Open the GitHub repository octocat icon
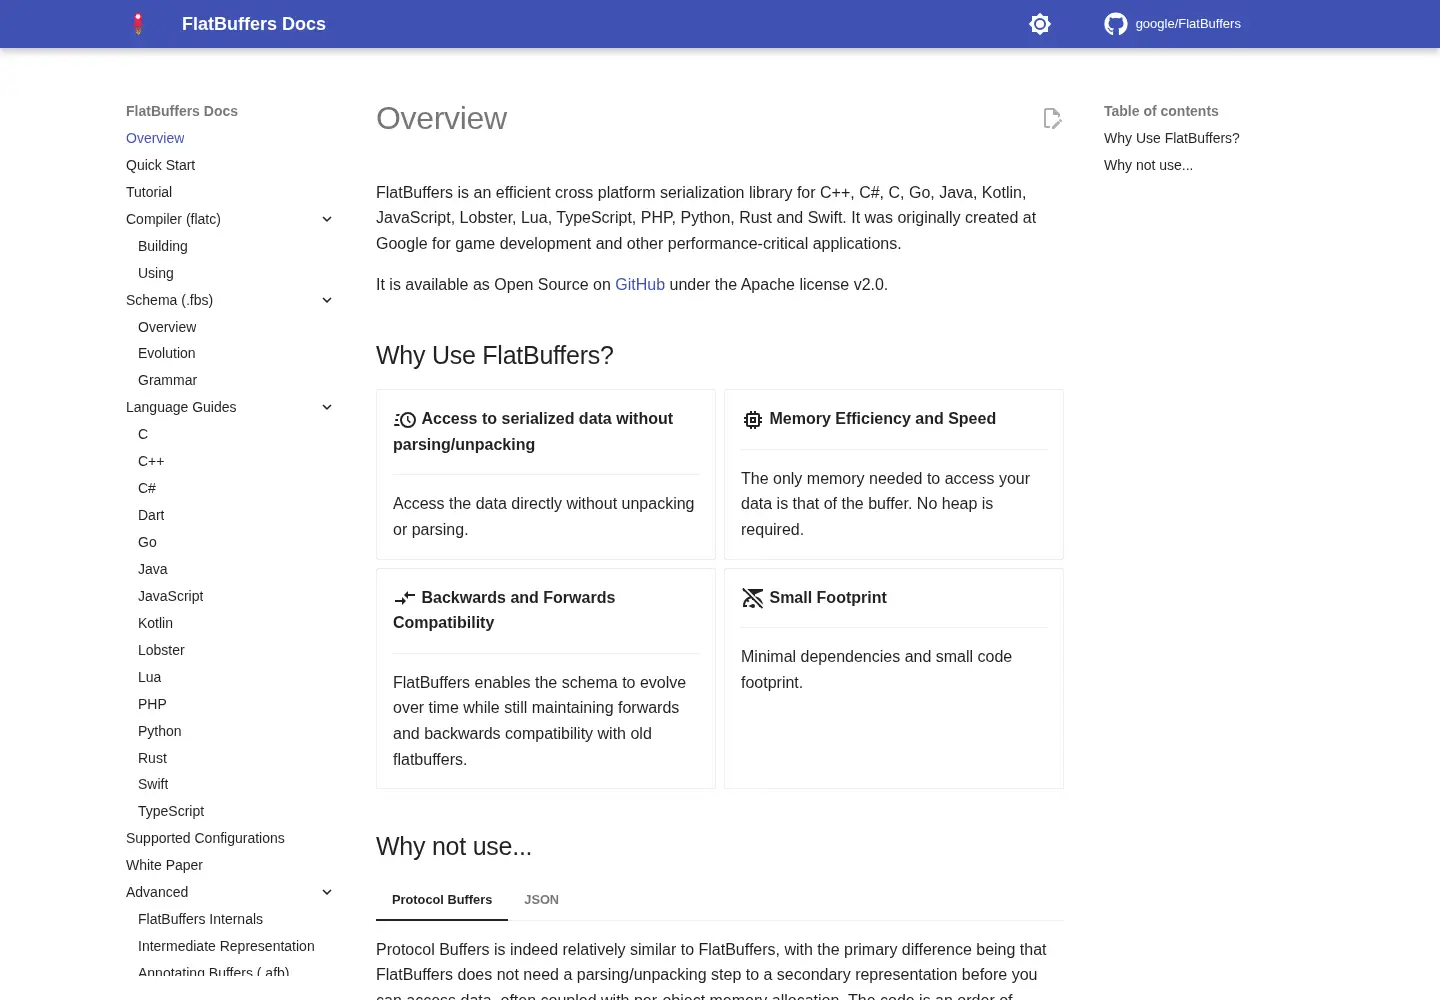The width and height of the screenshot is (1440, 1000). click(1116, 24)
